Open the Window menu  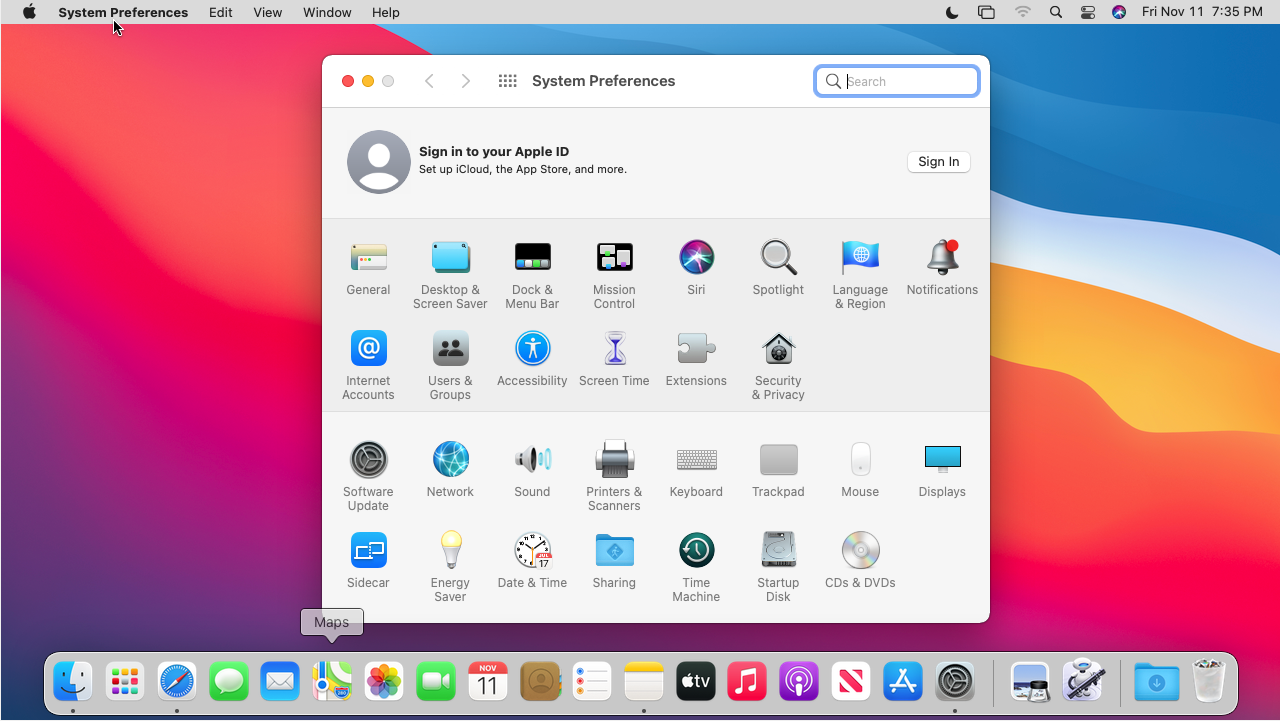[327, 12]
